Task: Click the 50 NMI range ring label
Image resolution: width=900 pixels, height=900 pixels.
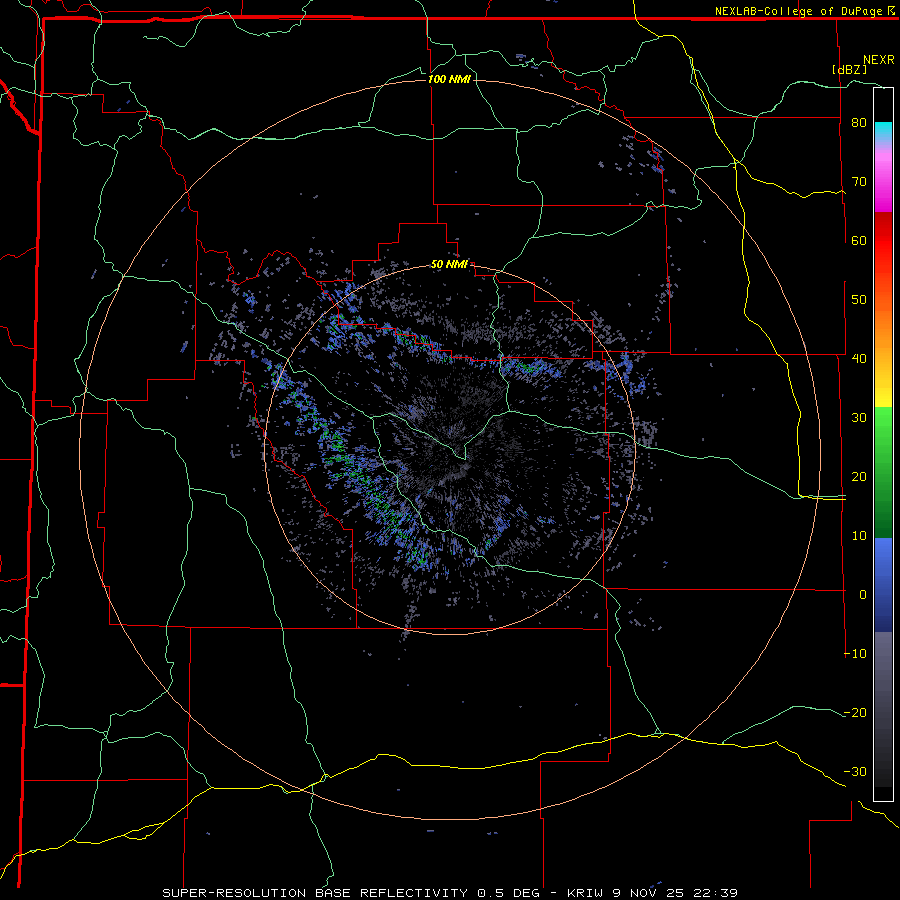Action: pos(449,265)
